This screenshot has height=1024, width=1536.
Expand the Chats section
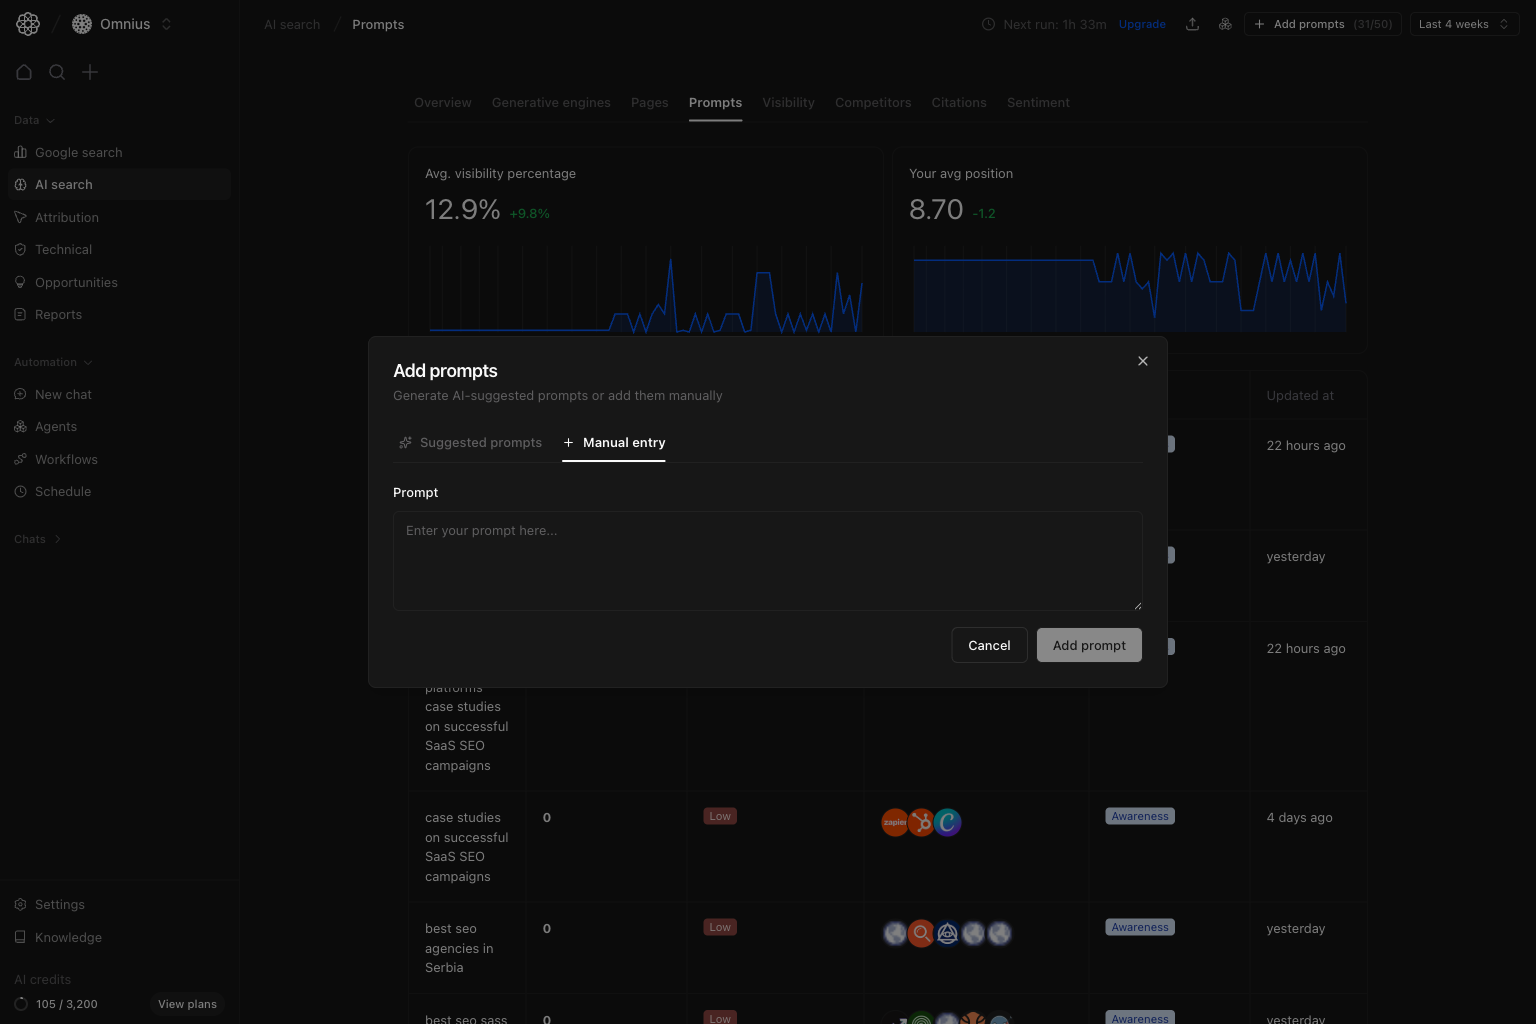click(38, 539)
